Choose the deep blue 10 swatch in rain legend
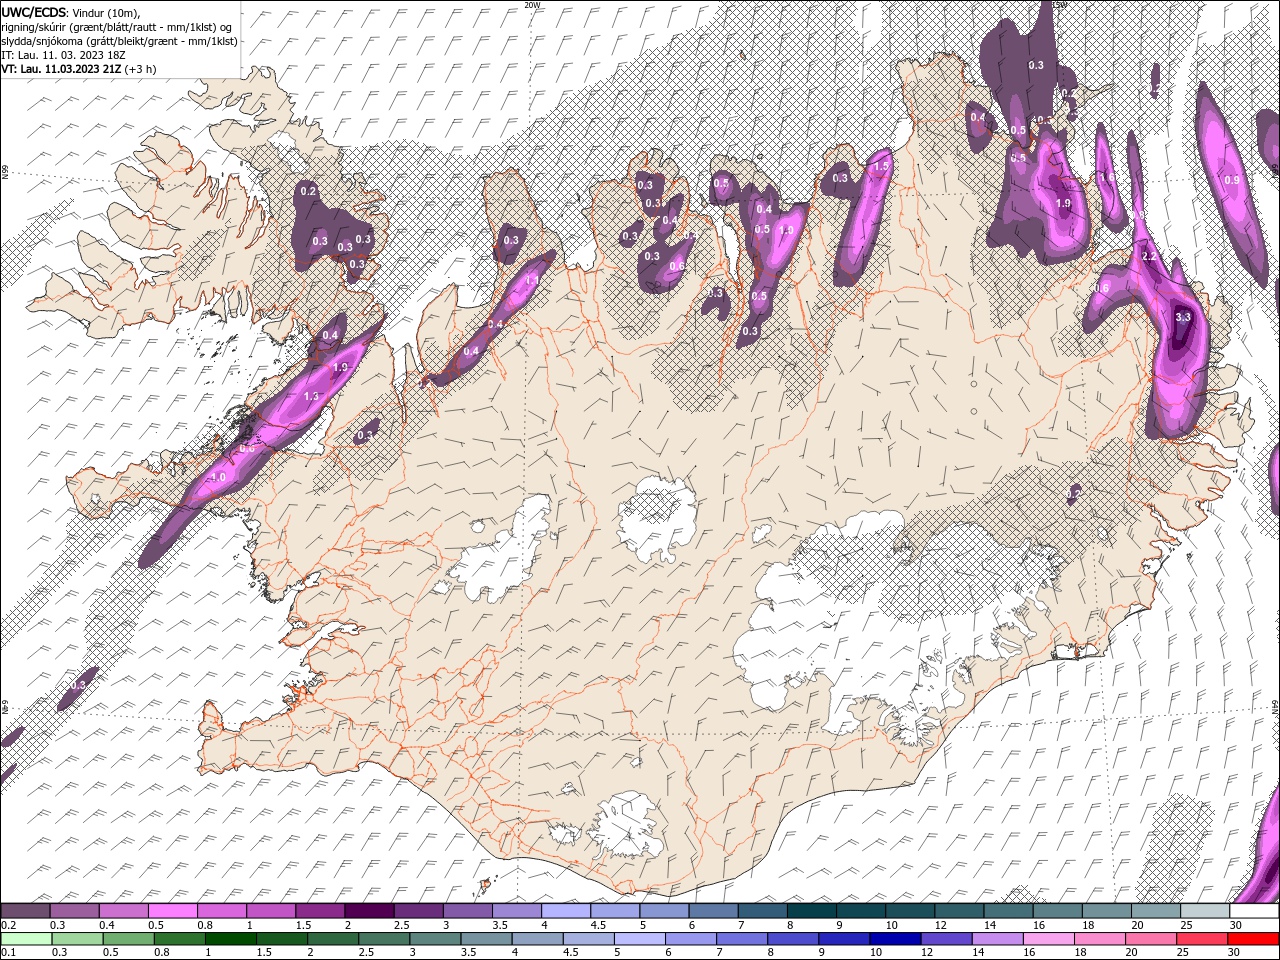Screen dimensions: 1280x960 pos(895,938)
